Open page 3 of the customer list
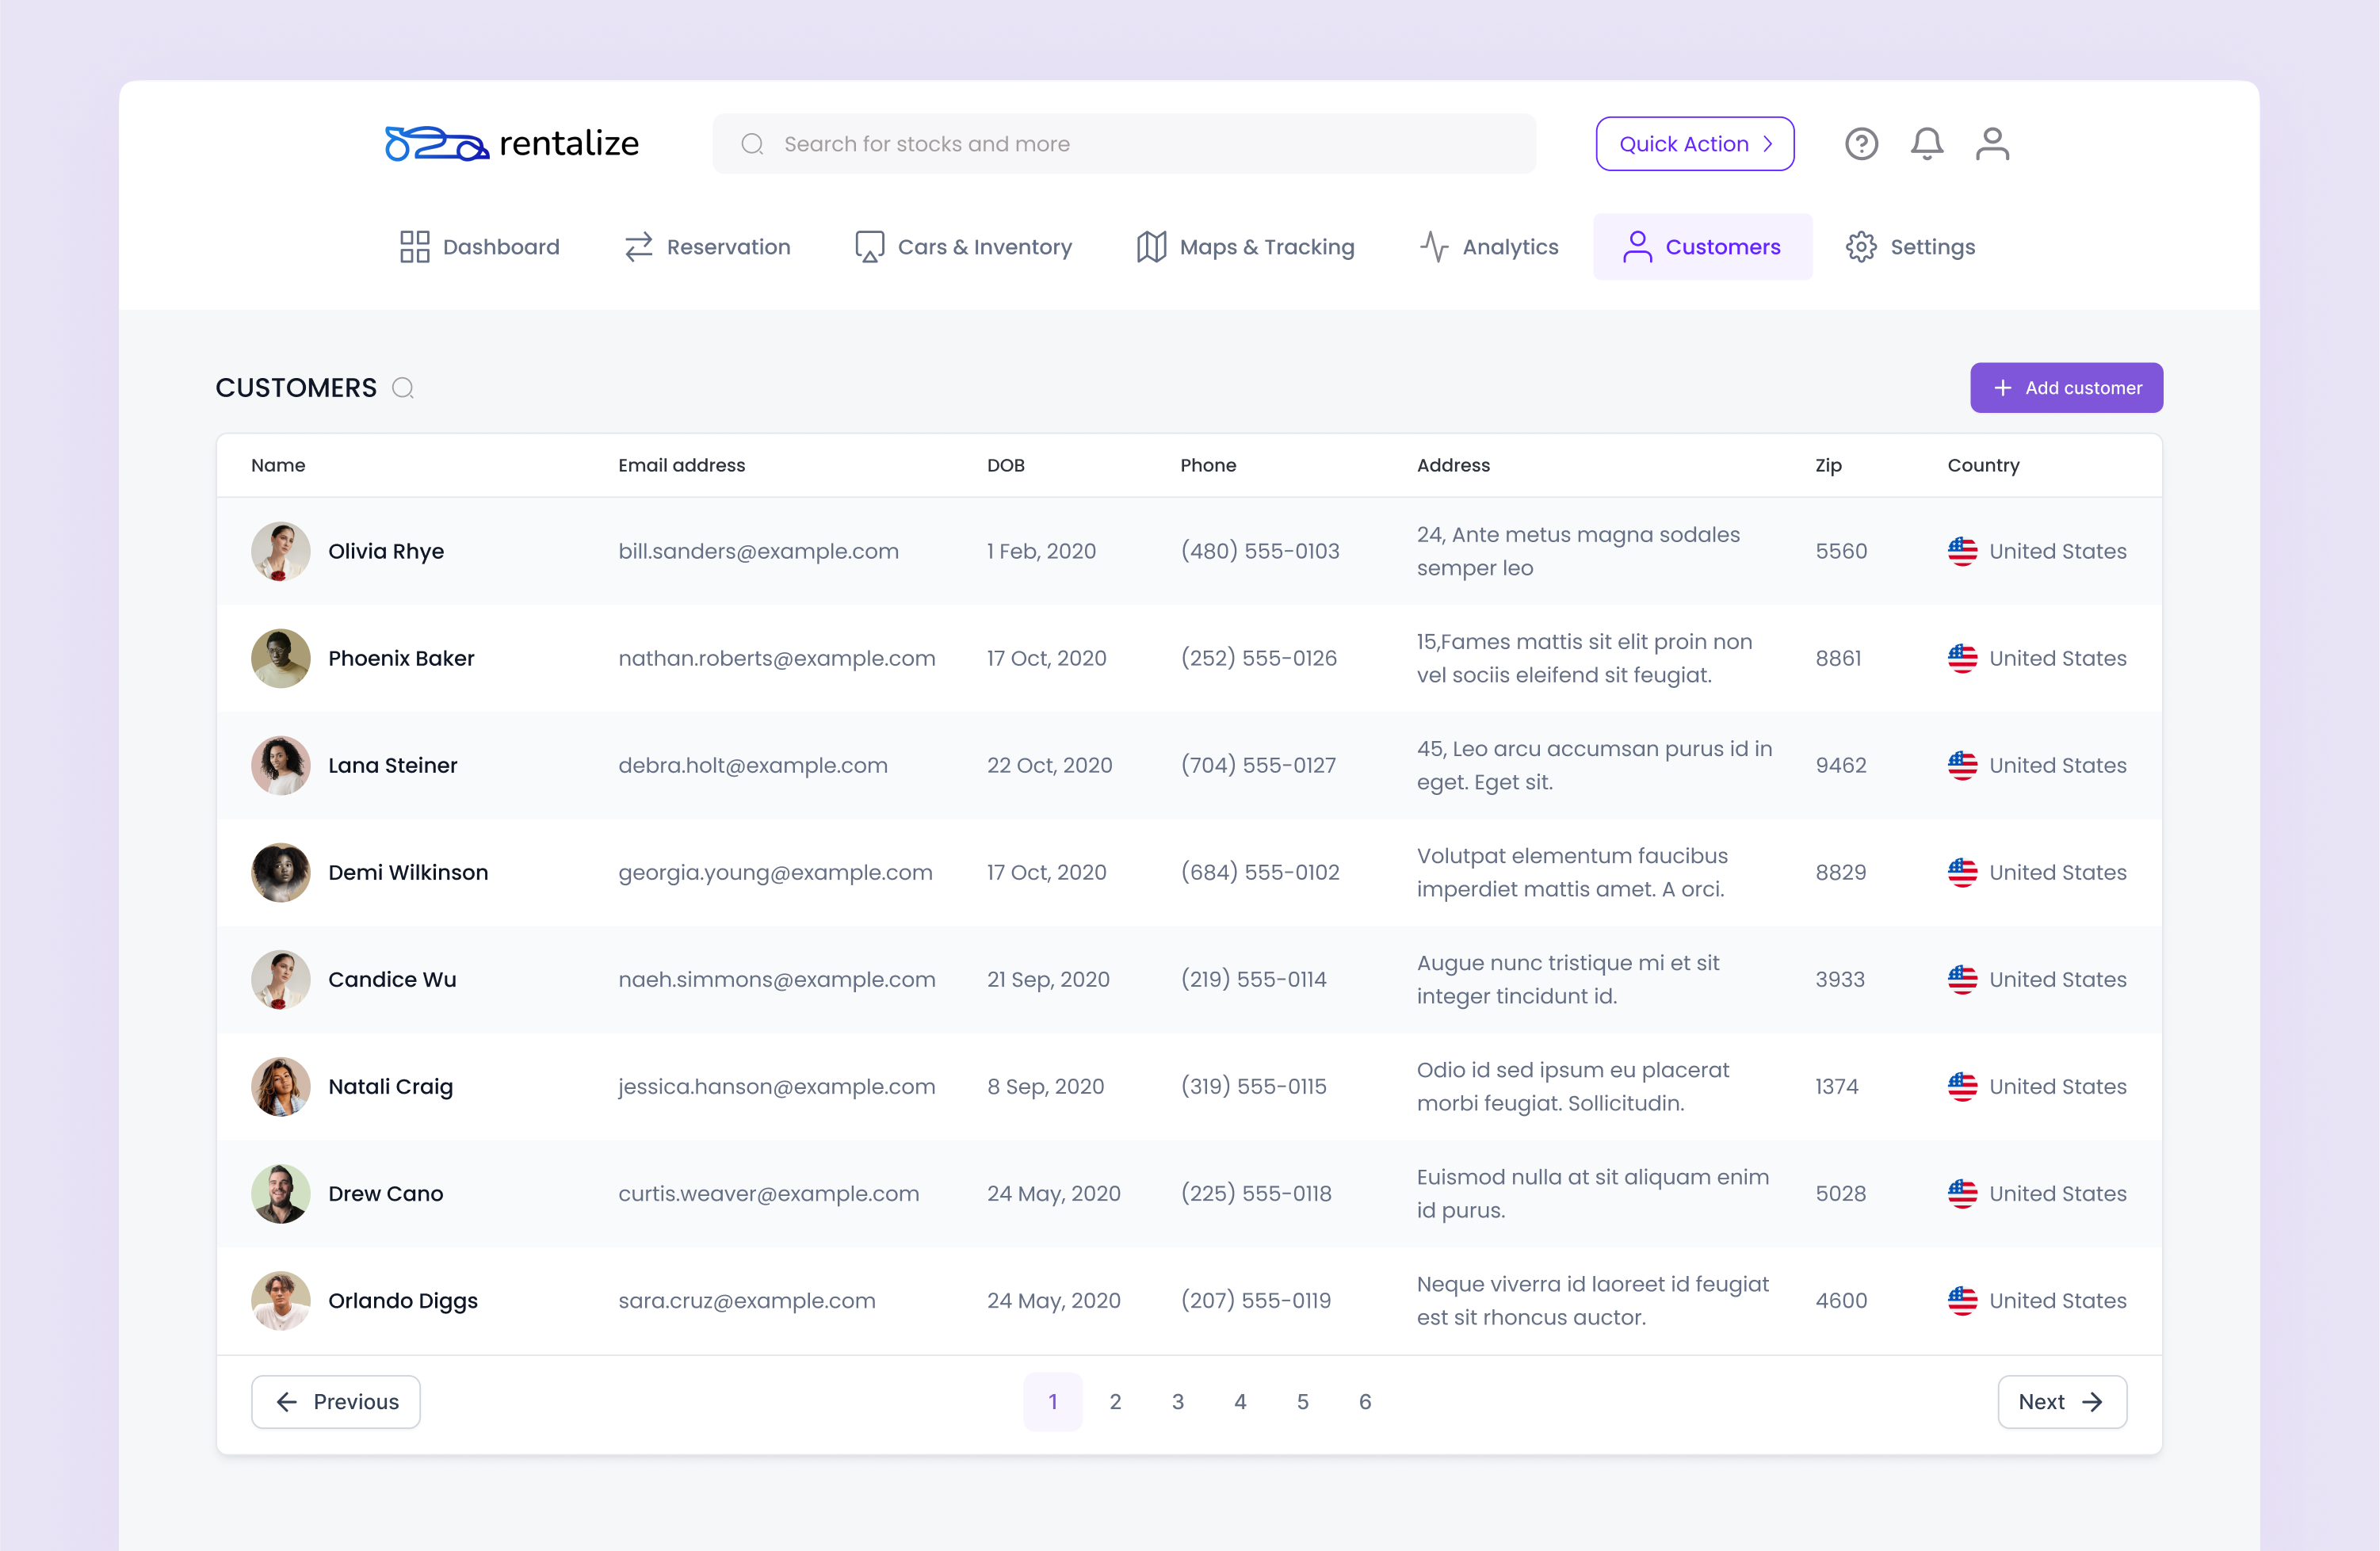Viewport: 2380px width, 1551px height. 1178,1401
